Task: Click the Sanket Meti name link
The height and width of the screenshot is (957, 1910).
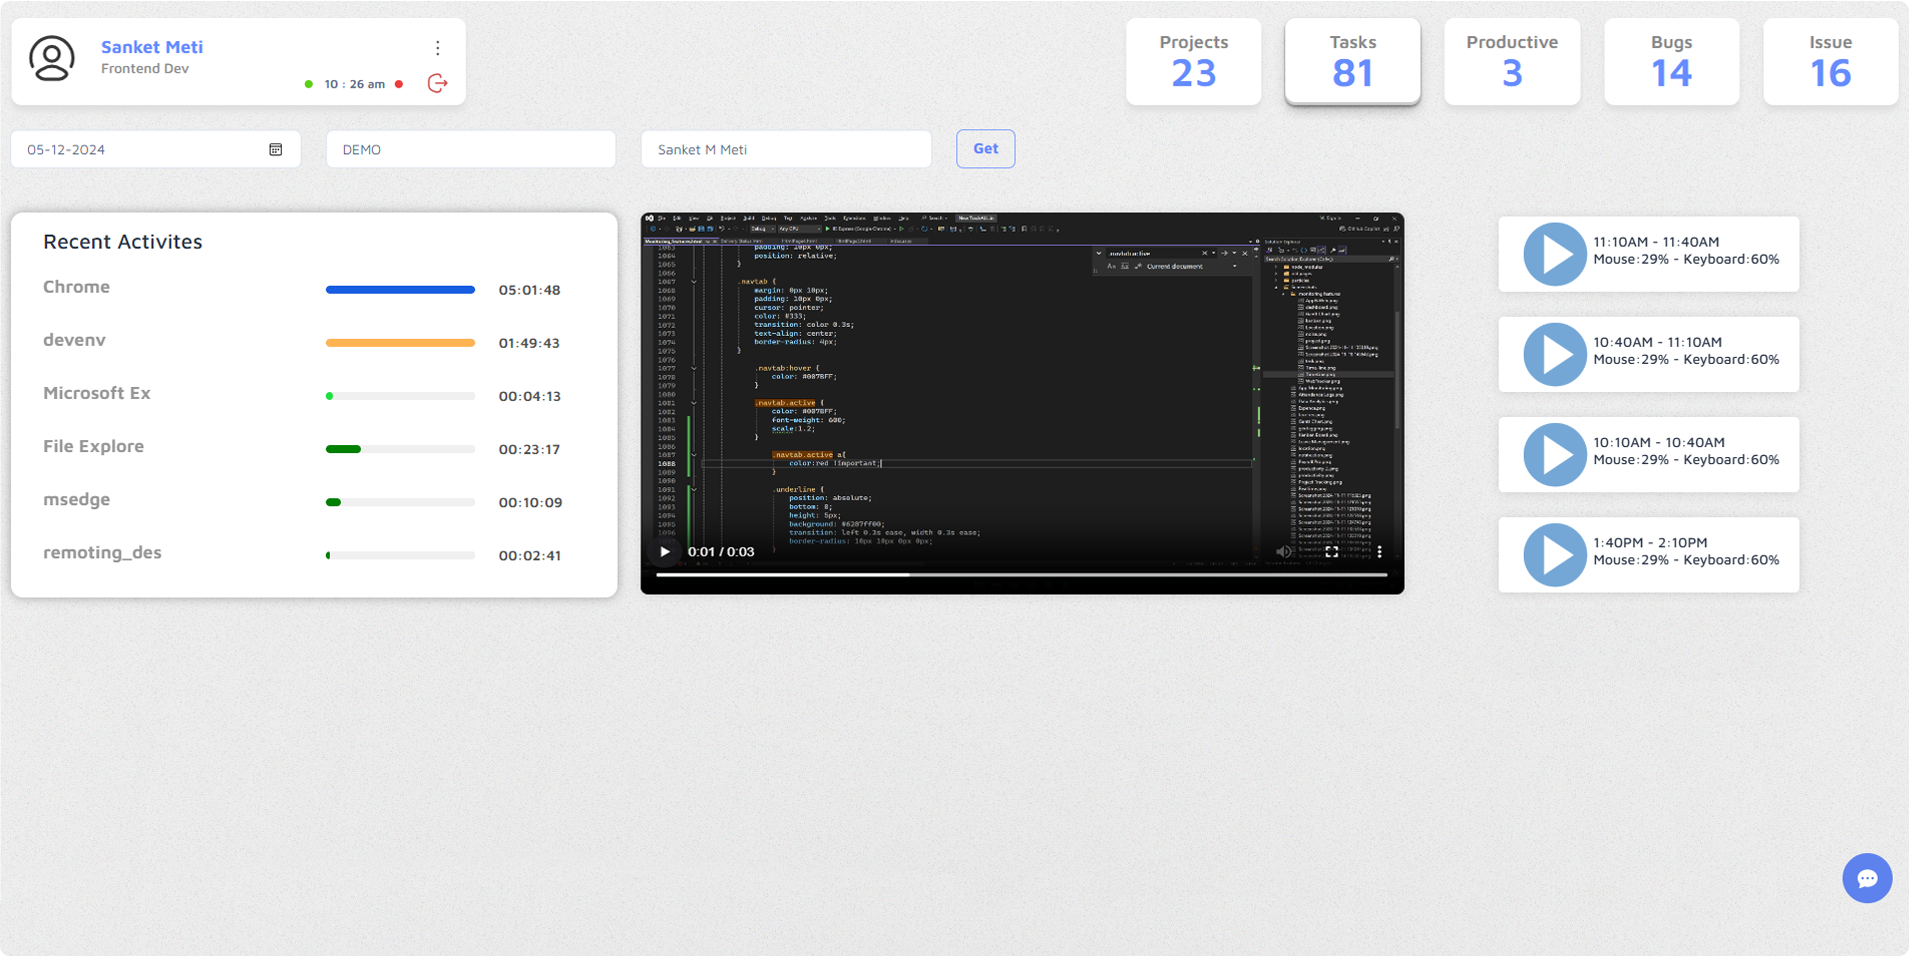Action: pos(152,46)
